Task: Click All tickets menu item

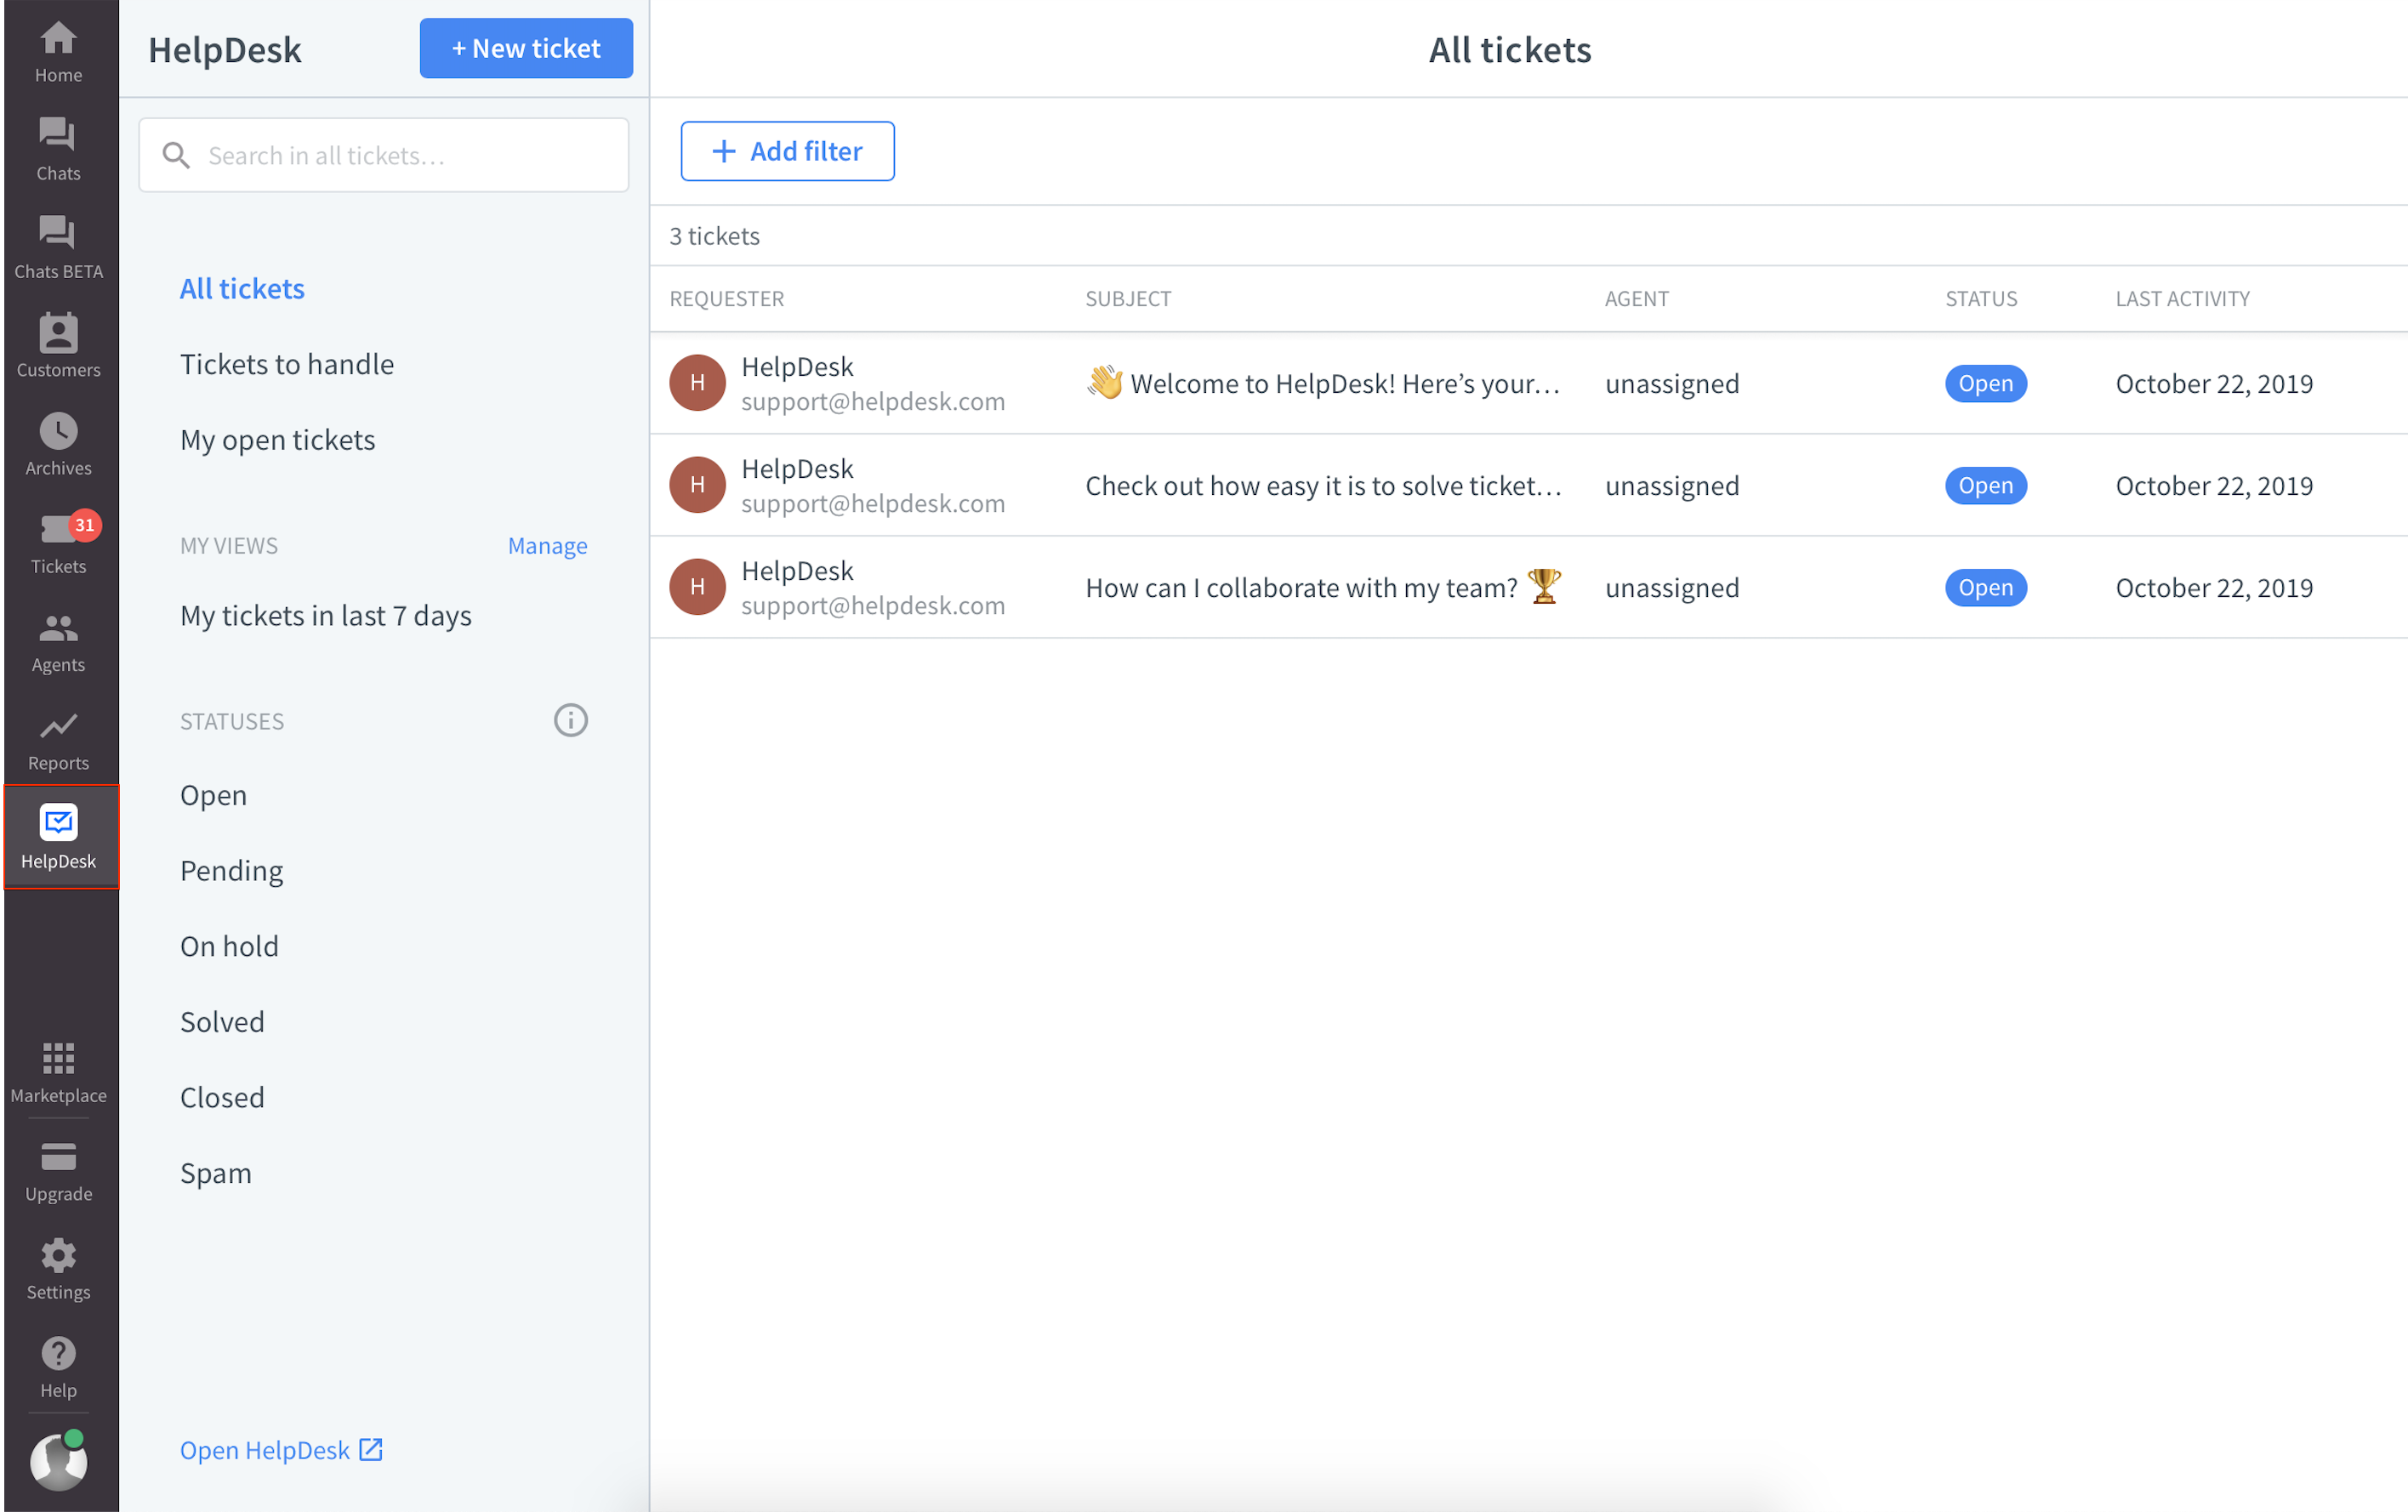Action: (241, 287)
